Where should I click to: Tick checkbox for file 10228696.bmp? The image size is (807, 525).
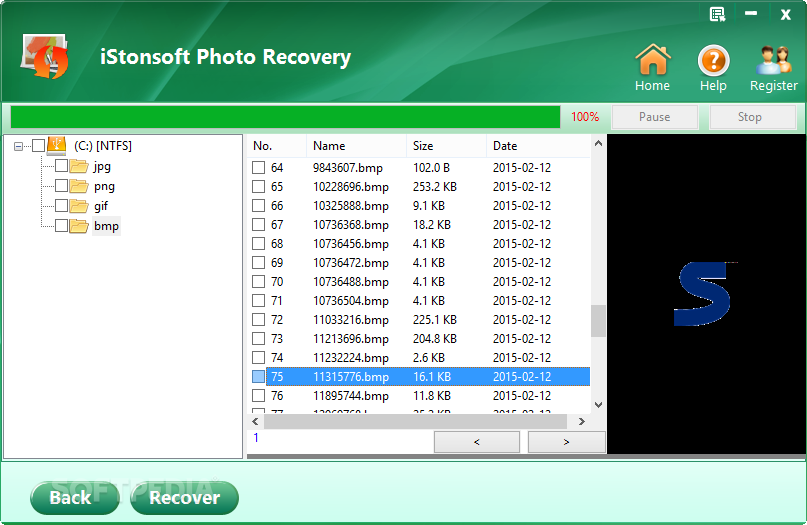pyautogui.click(x=258, y=186)
